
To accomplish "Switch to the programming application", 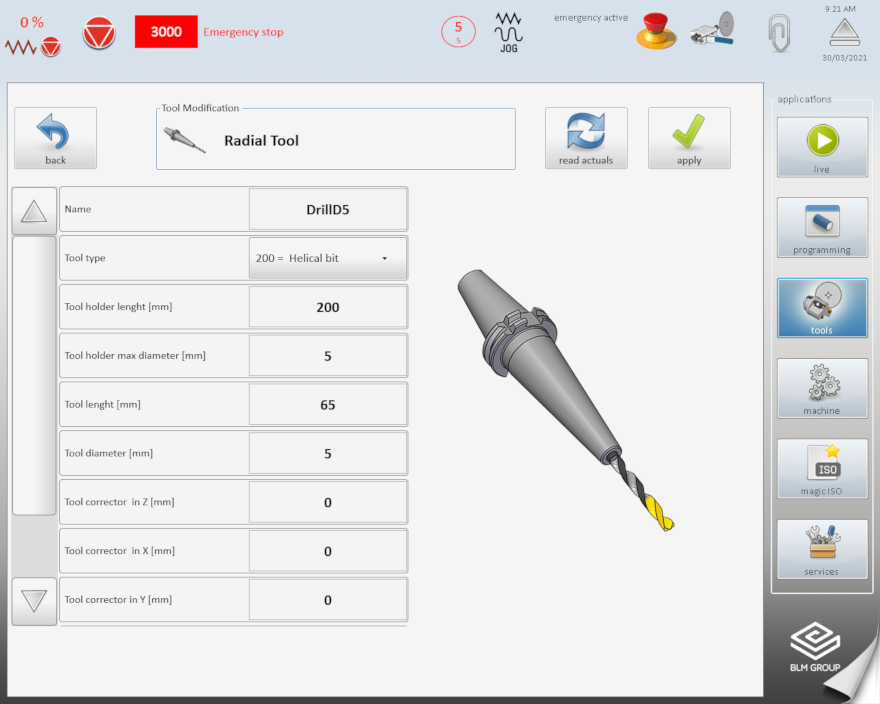I will pyautogui.click(x=822, y=228).
